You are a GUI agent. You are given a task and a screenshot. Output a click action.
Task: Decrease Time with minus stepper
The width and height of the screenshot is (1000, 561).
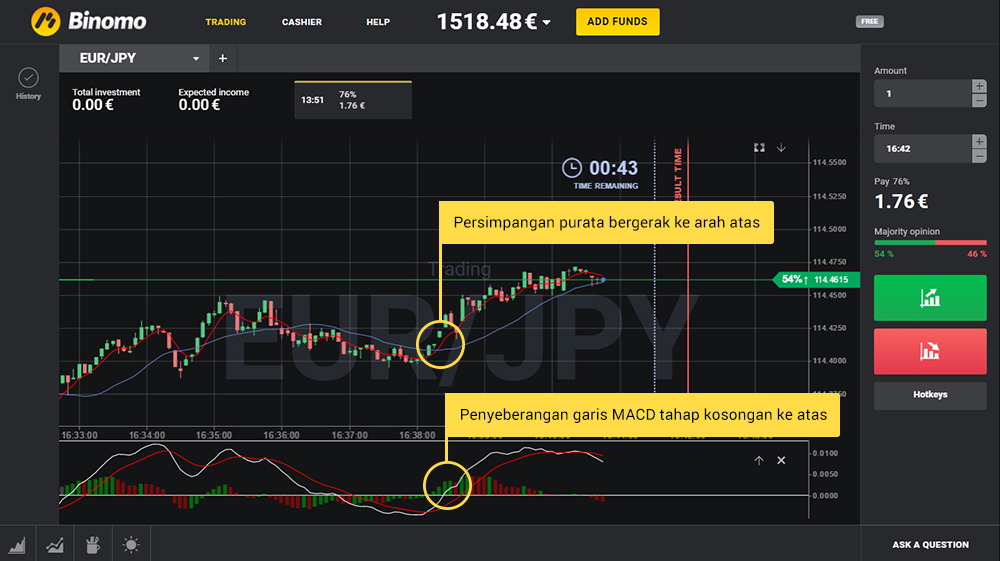tap(980, 156)
